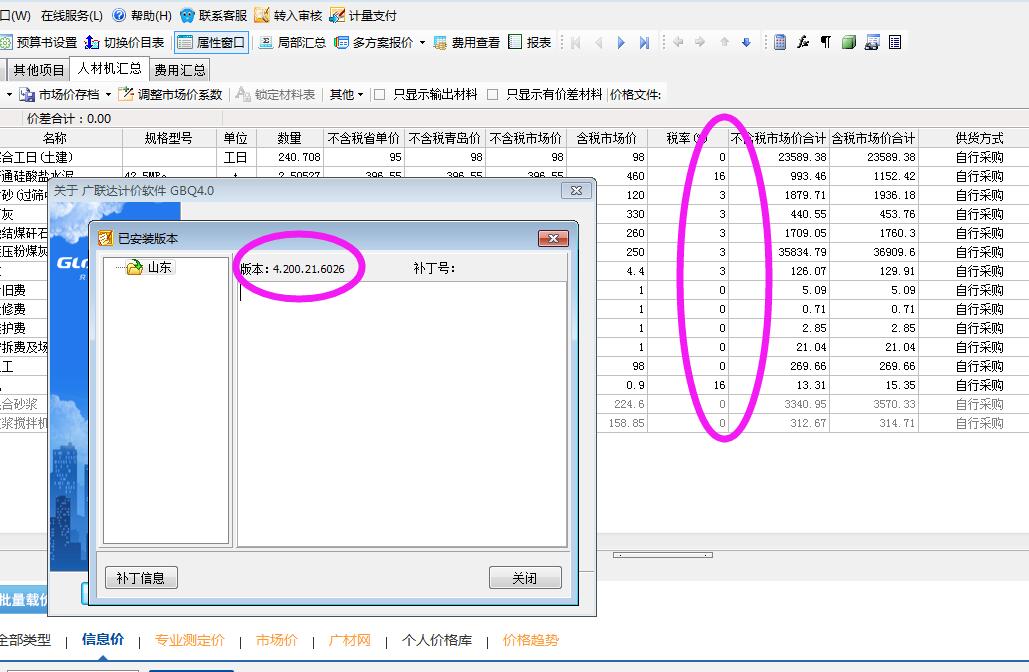Open 帮助(H) help menu
Viewport: 1029px width, 672px height.
click(142, 15)
